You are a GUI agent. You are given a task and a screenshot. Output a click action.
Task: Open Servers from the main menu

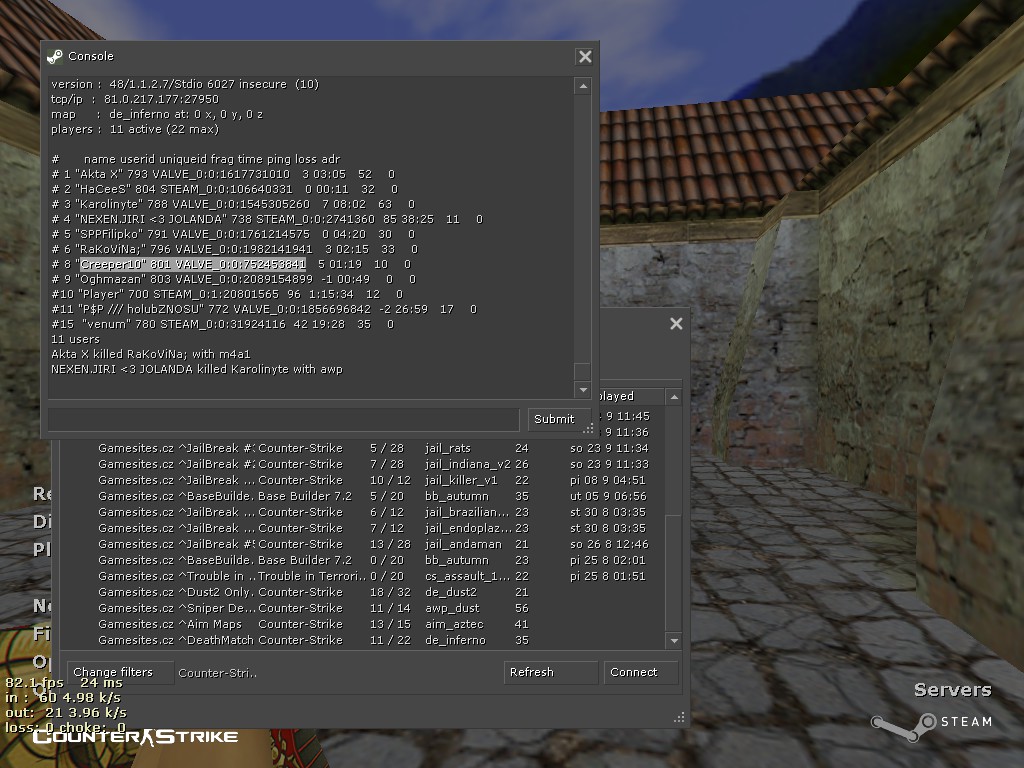(x=952, y=690)
